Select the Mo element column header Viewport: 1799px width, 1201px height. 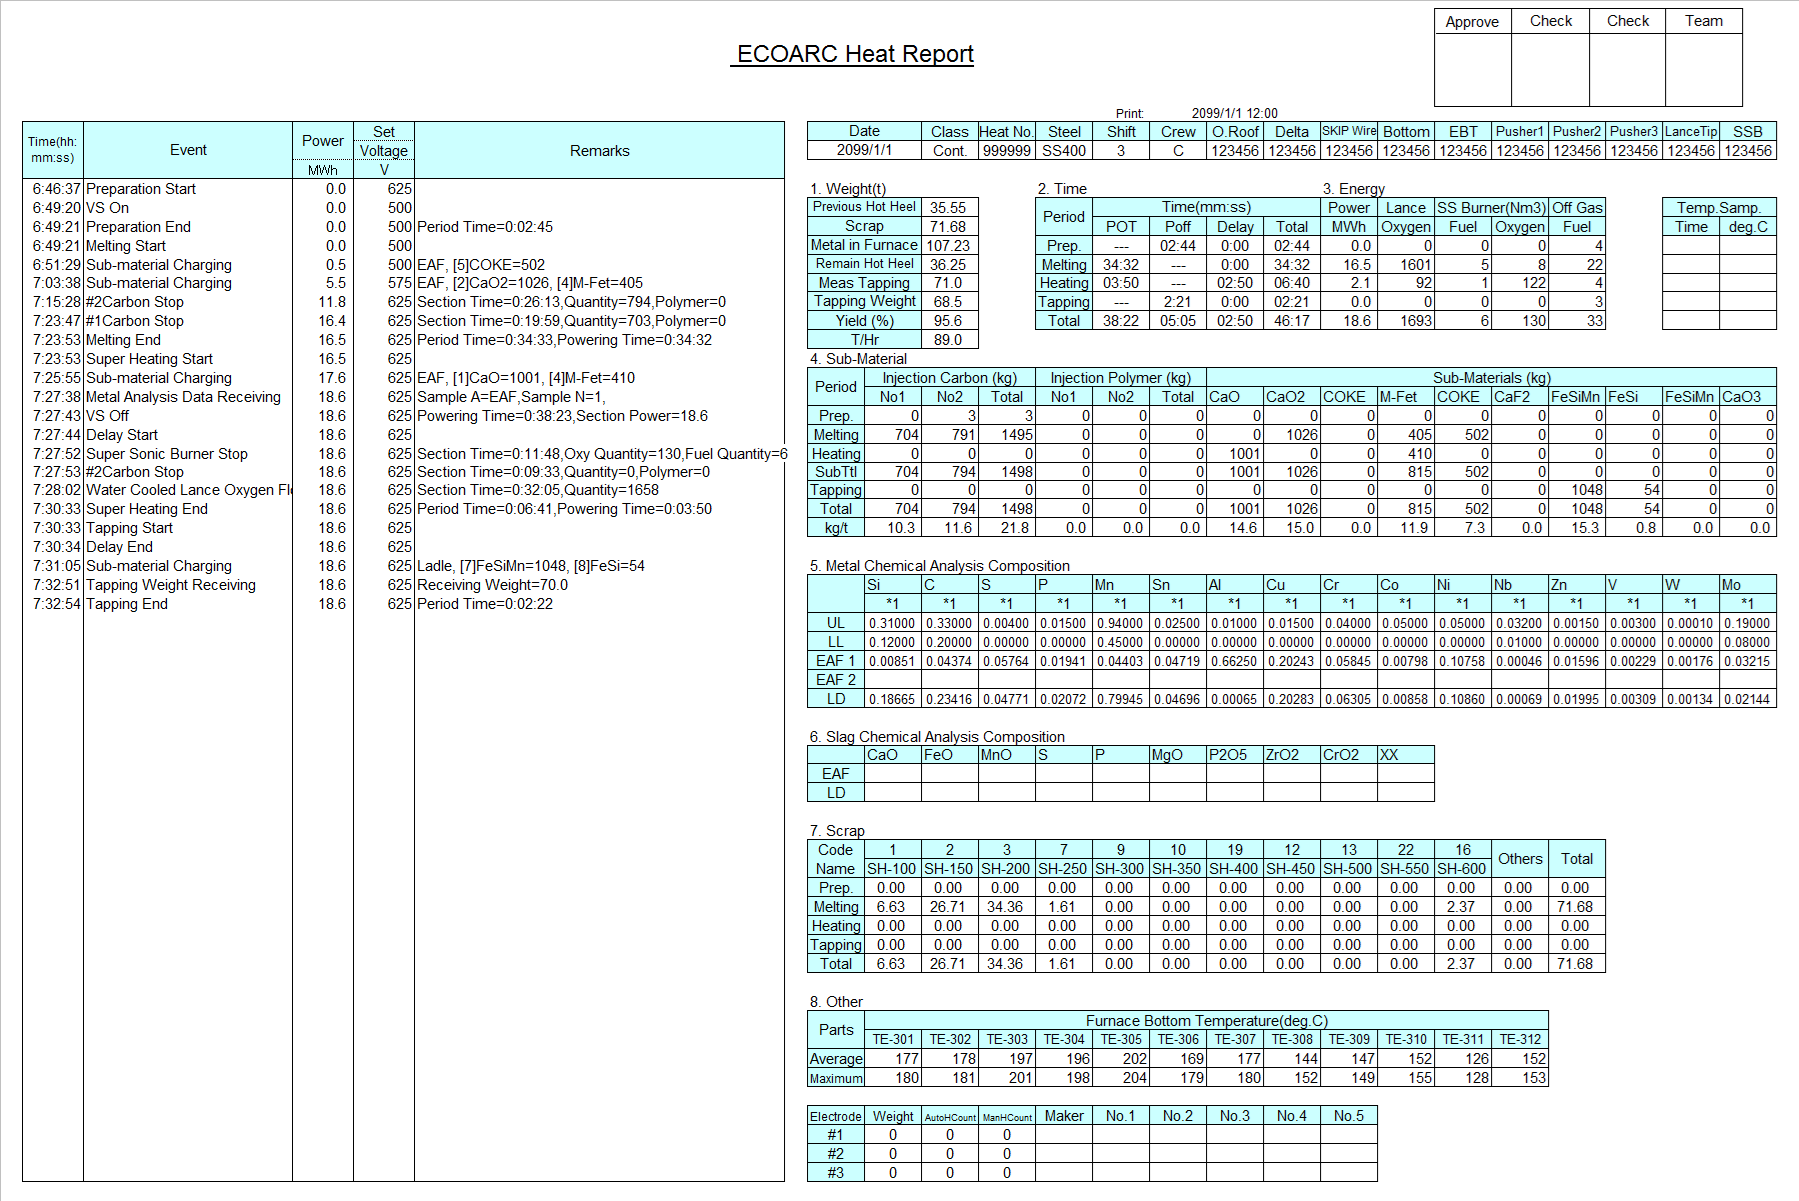pyautogui.click(x=1748, y=584)
